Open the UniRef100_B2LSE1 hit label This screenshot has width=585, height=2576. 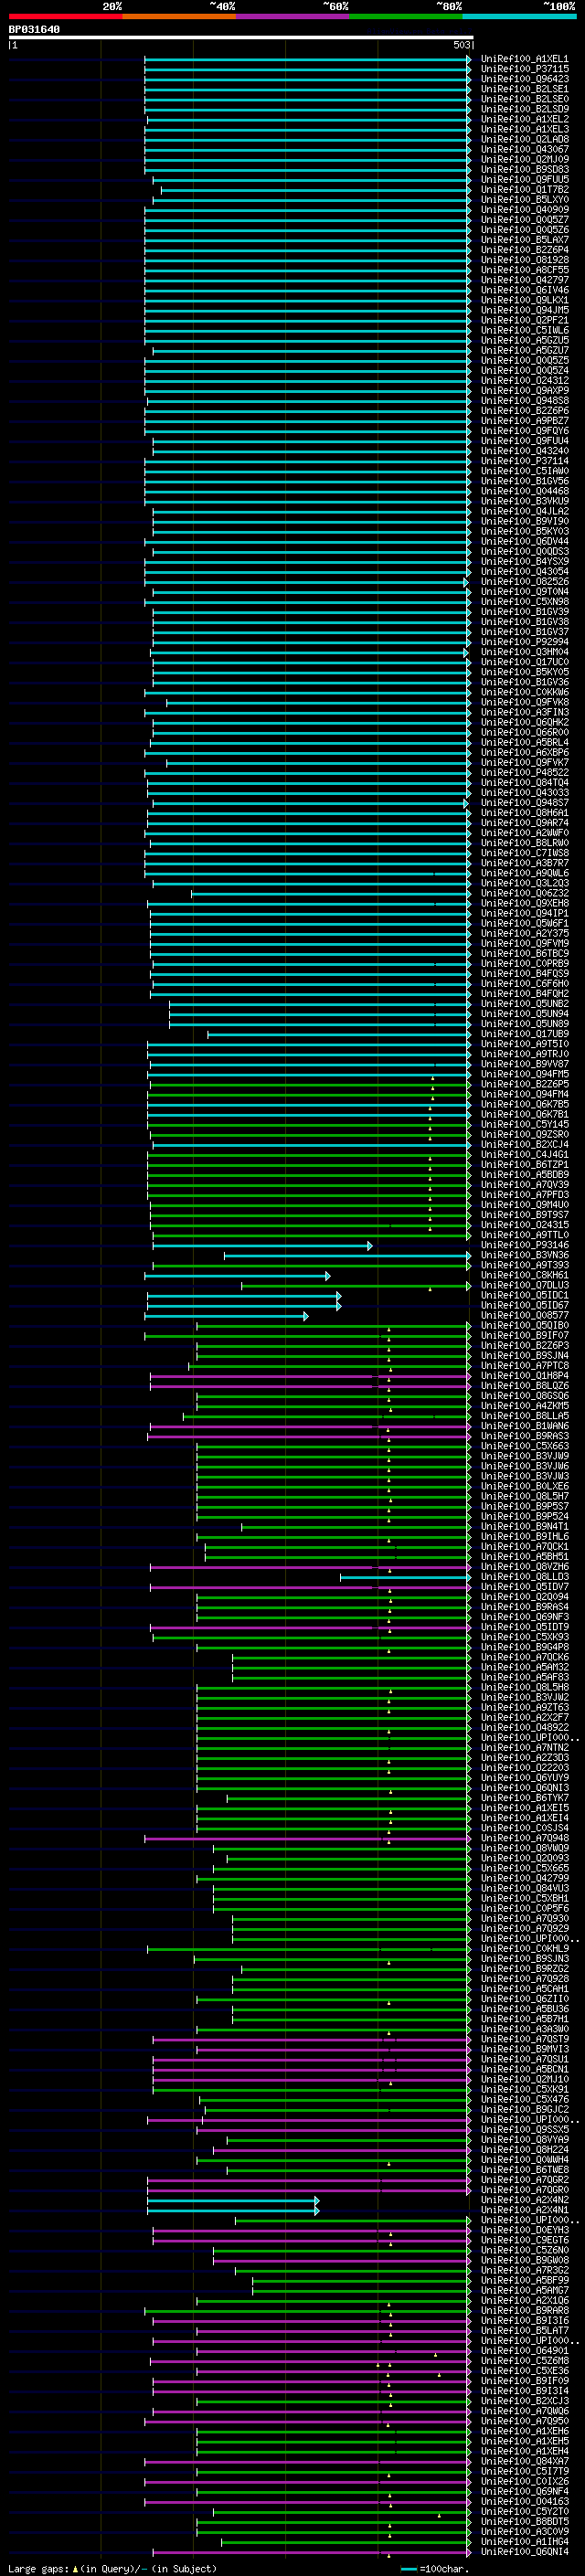pyautogui.click(x=524, y=89)
